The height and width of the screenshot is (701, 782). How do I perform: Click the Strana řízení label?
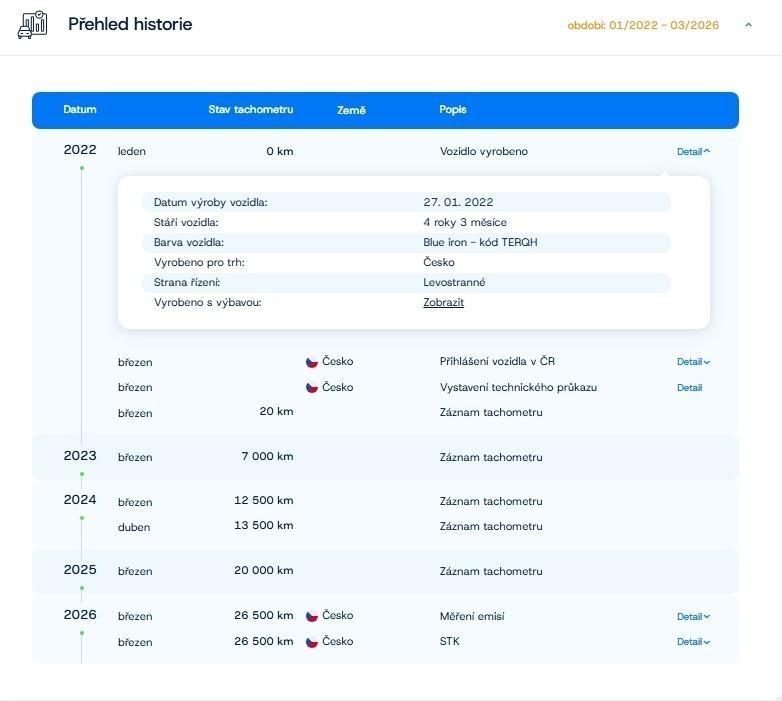coord(187,282)
